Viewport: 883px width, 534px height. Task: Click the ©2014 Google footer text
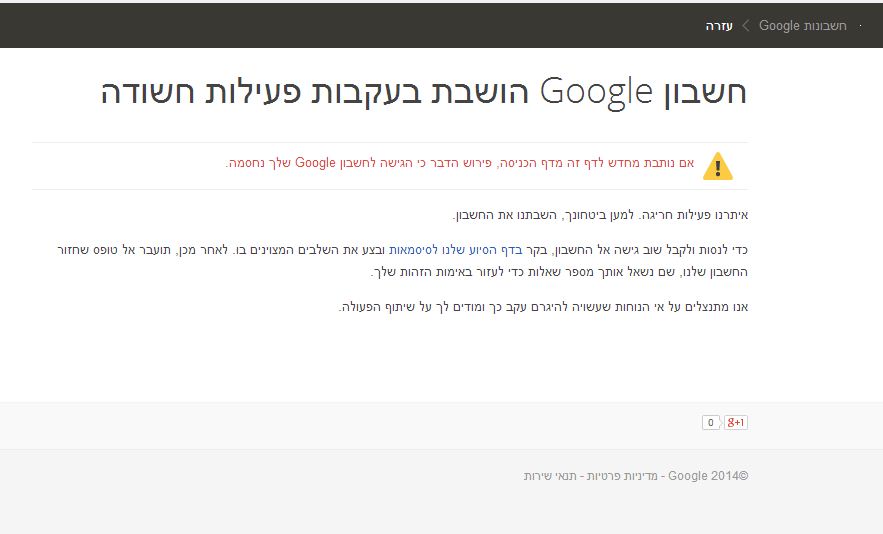[x=708, y=476]
